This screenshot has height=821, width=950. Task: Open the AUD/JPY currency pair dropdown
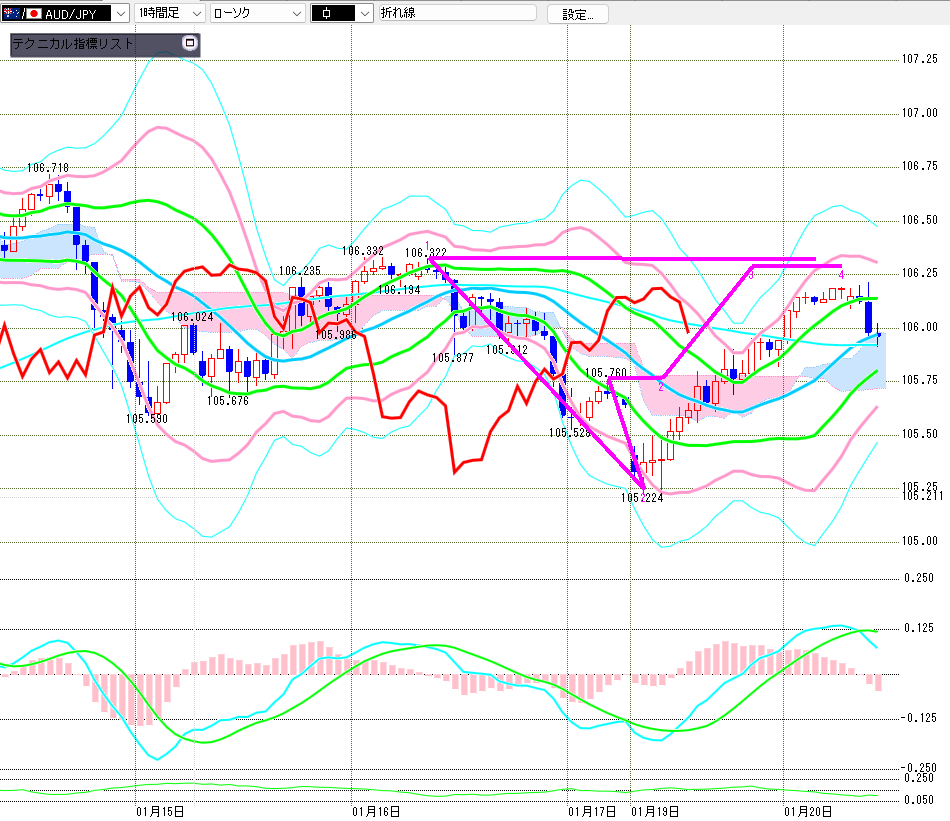(120, 13)
